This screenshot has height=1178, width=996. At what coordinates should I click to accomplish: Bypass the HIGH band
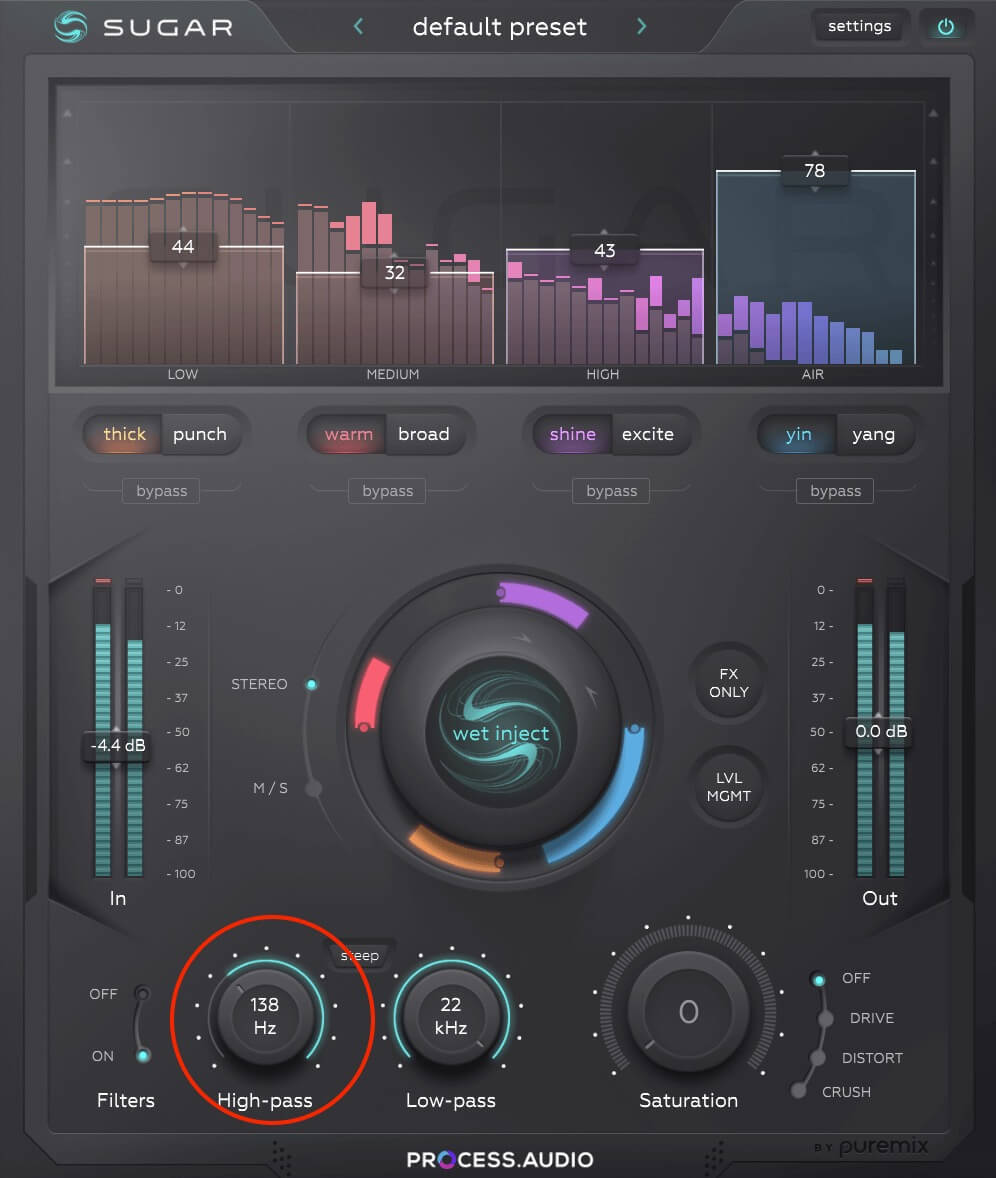(611, 491)
